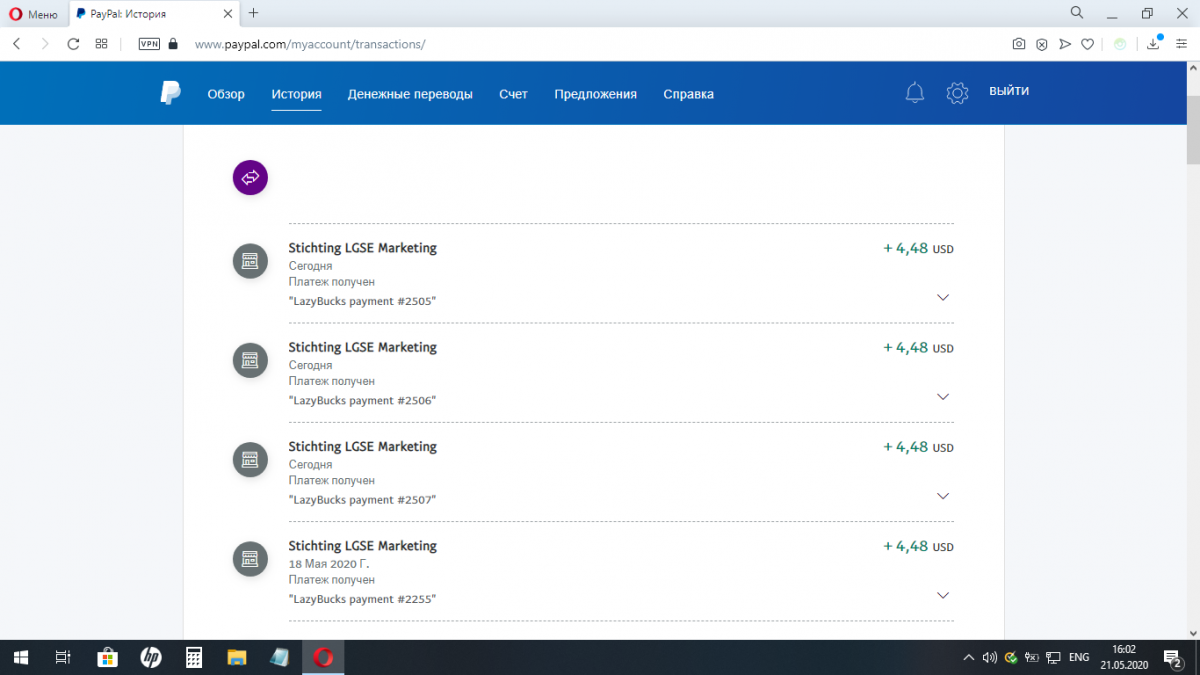Click the PayPal logo in header
Viewport: 1200px width, 675px height.
(171, 94)
